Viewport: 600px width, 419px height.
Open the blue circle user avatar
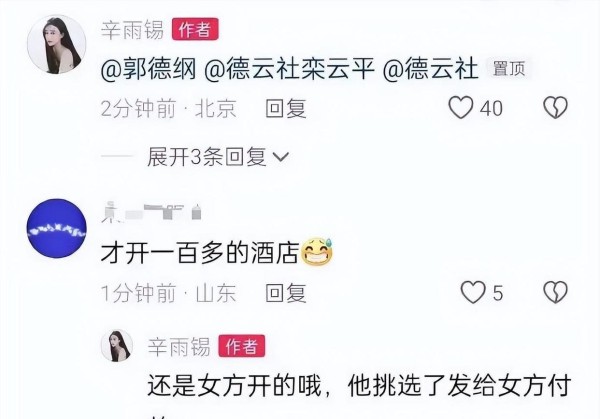[57, 228]
